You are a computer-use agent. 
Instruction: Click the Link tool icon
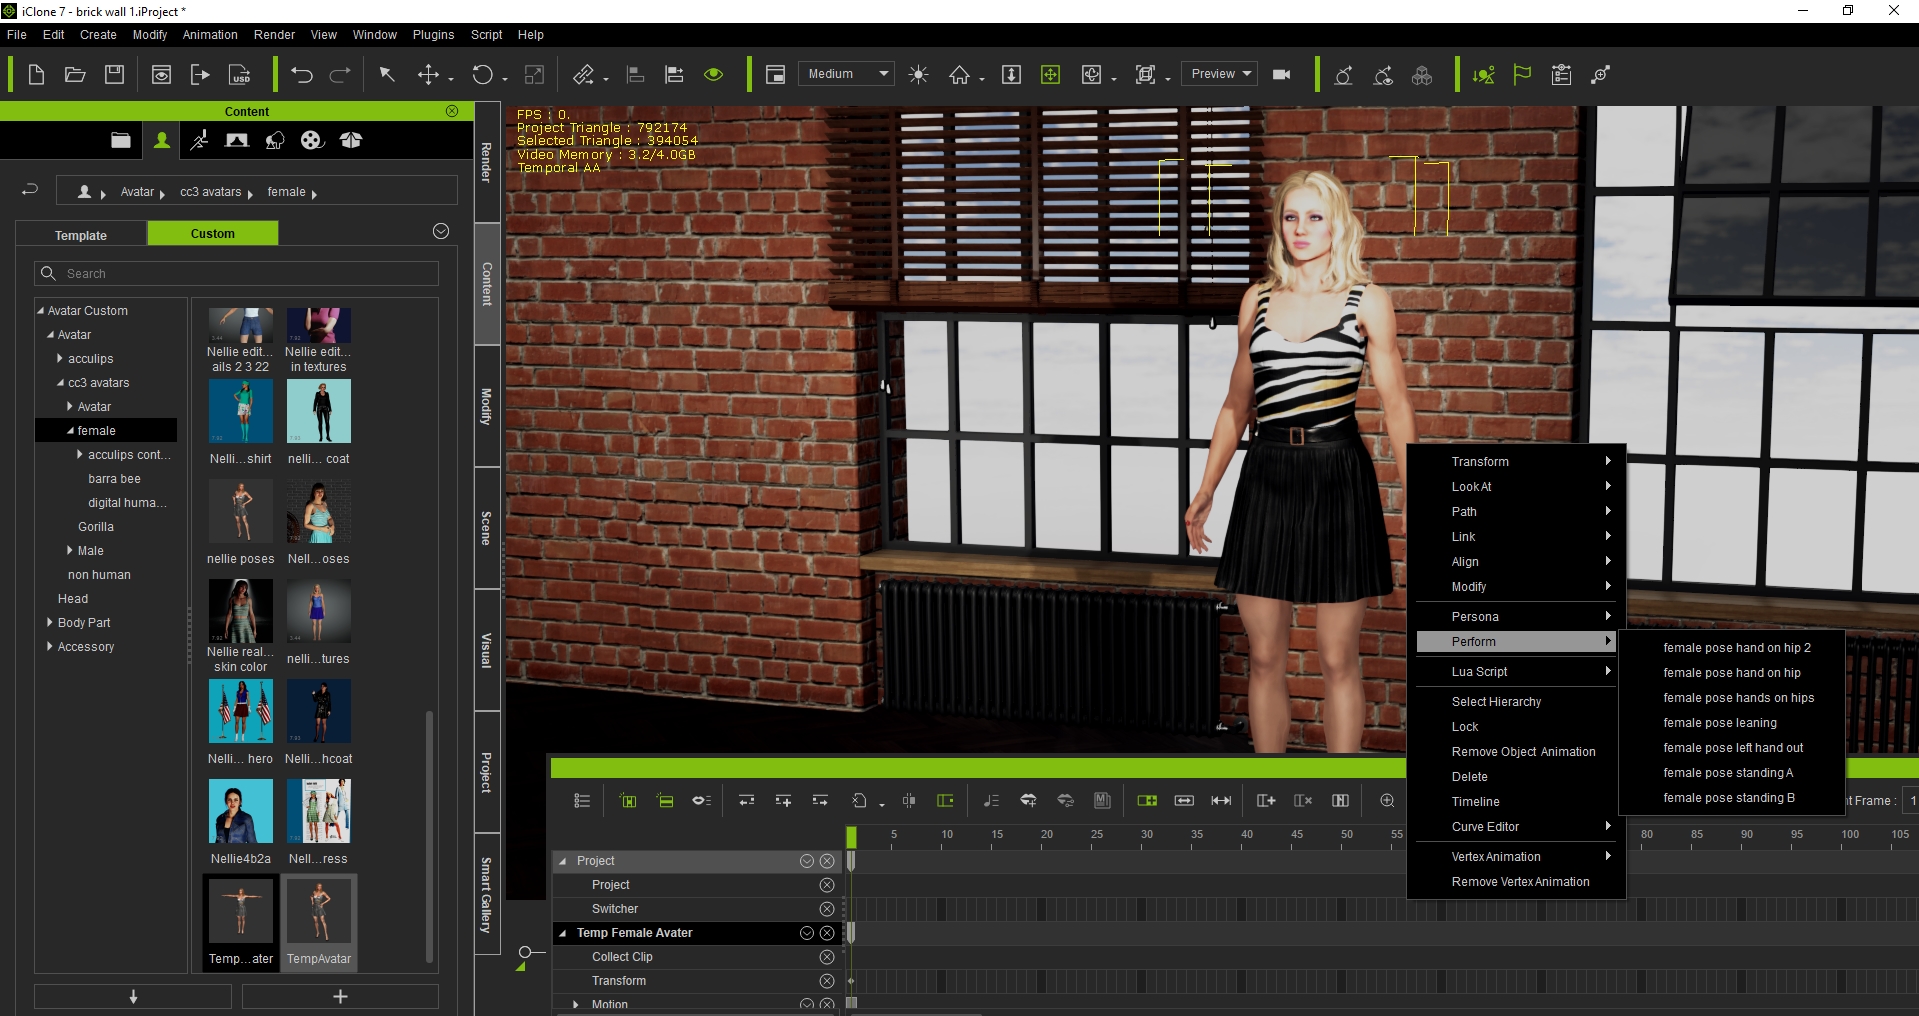(x=583, y=75)
